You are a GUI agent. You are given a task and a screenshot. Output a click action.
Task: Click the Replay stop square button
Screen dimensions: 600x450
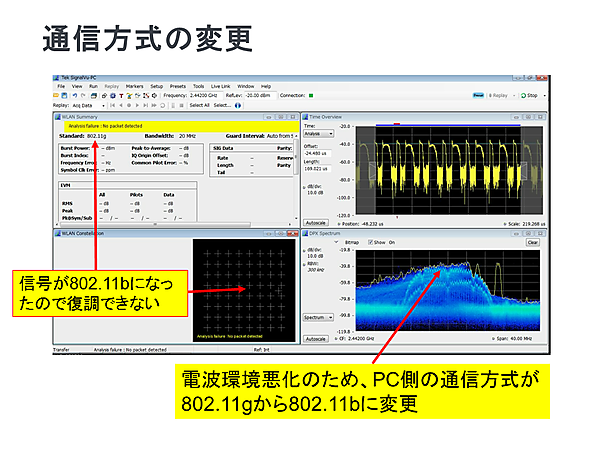(181, 105)
